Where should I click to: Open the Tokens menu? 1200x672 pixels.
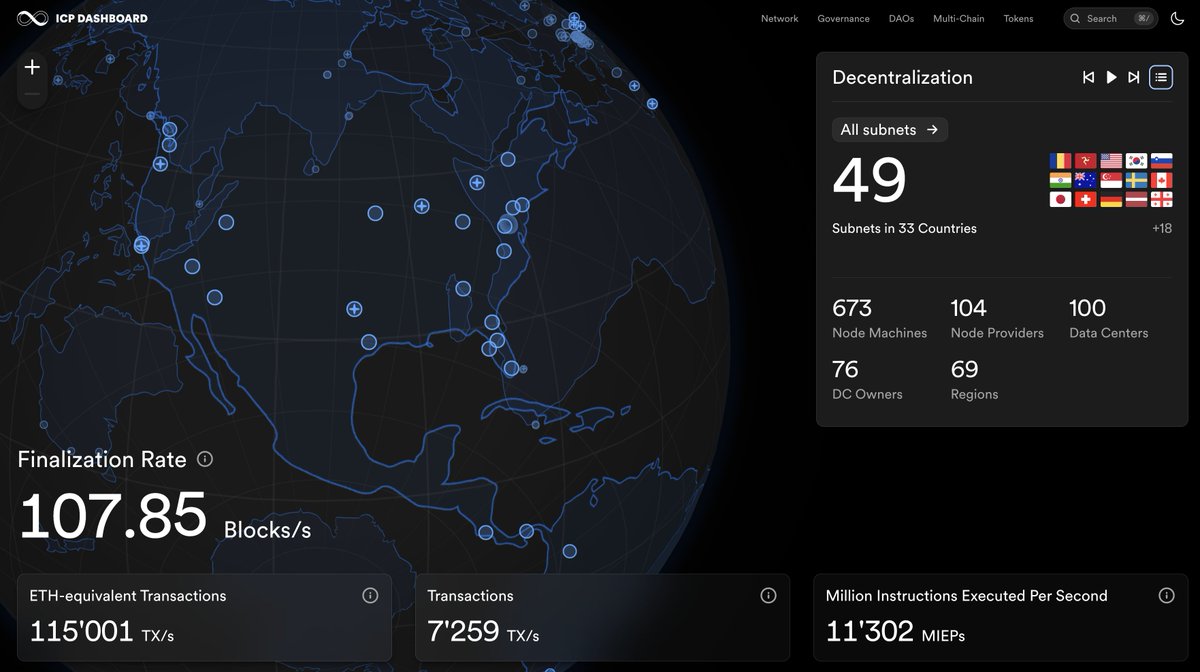(x=1018, y=18)
